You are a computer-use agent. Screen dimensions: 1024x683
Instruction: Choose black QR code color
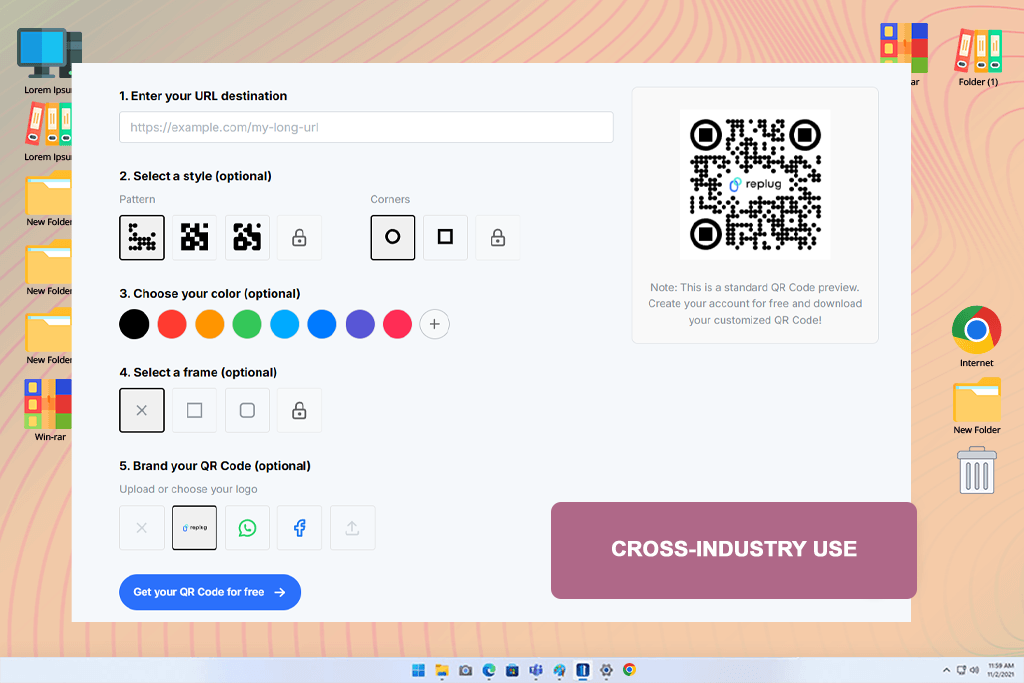pyautogui.click(x=135, y=324)
